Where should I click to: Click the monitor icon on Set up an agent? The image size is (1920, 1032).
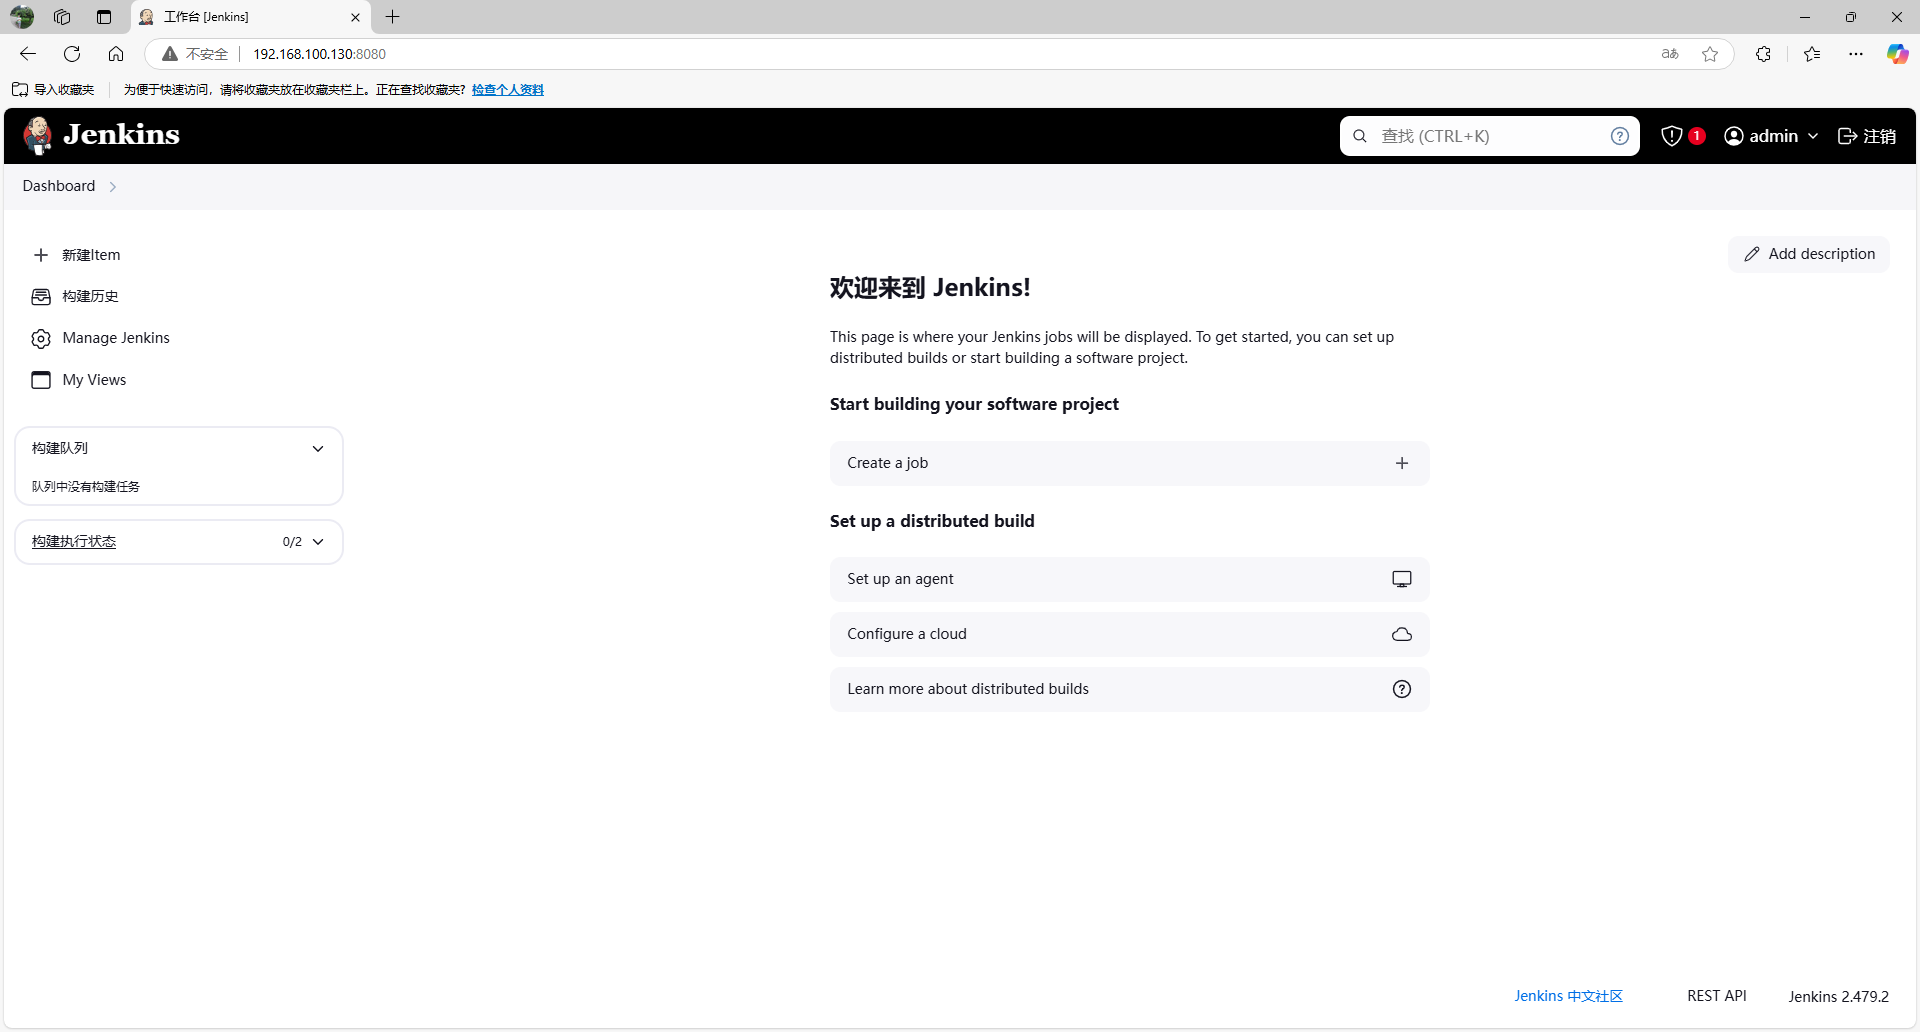coord(1402,579)
